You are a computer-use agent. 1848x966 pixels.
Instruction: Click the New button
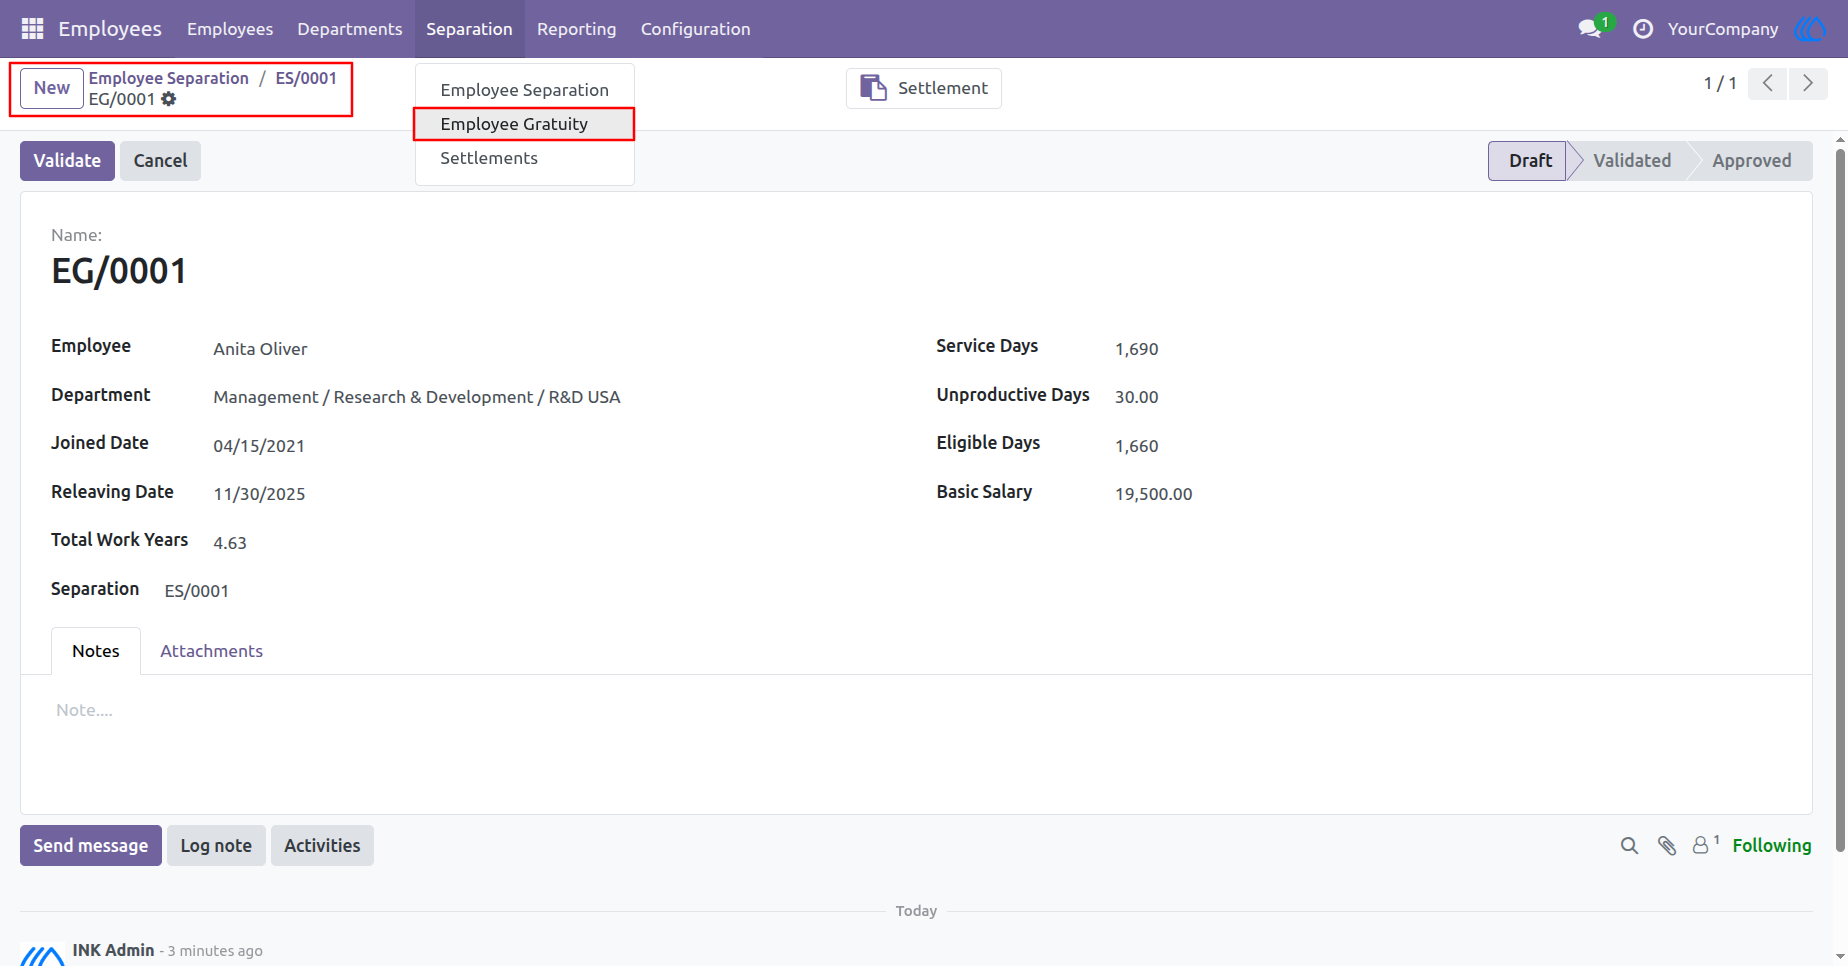52,88
